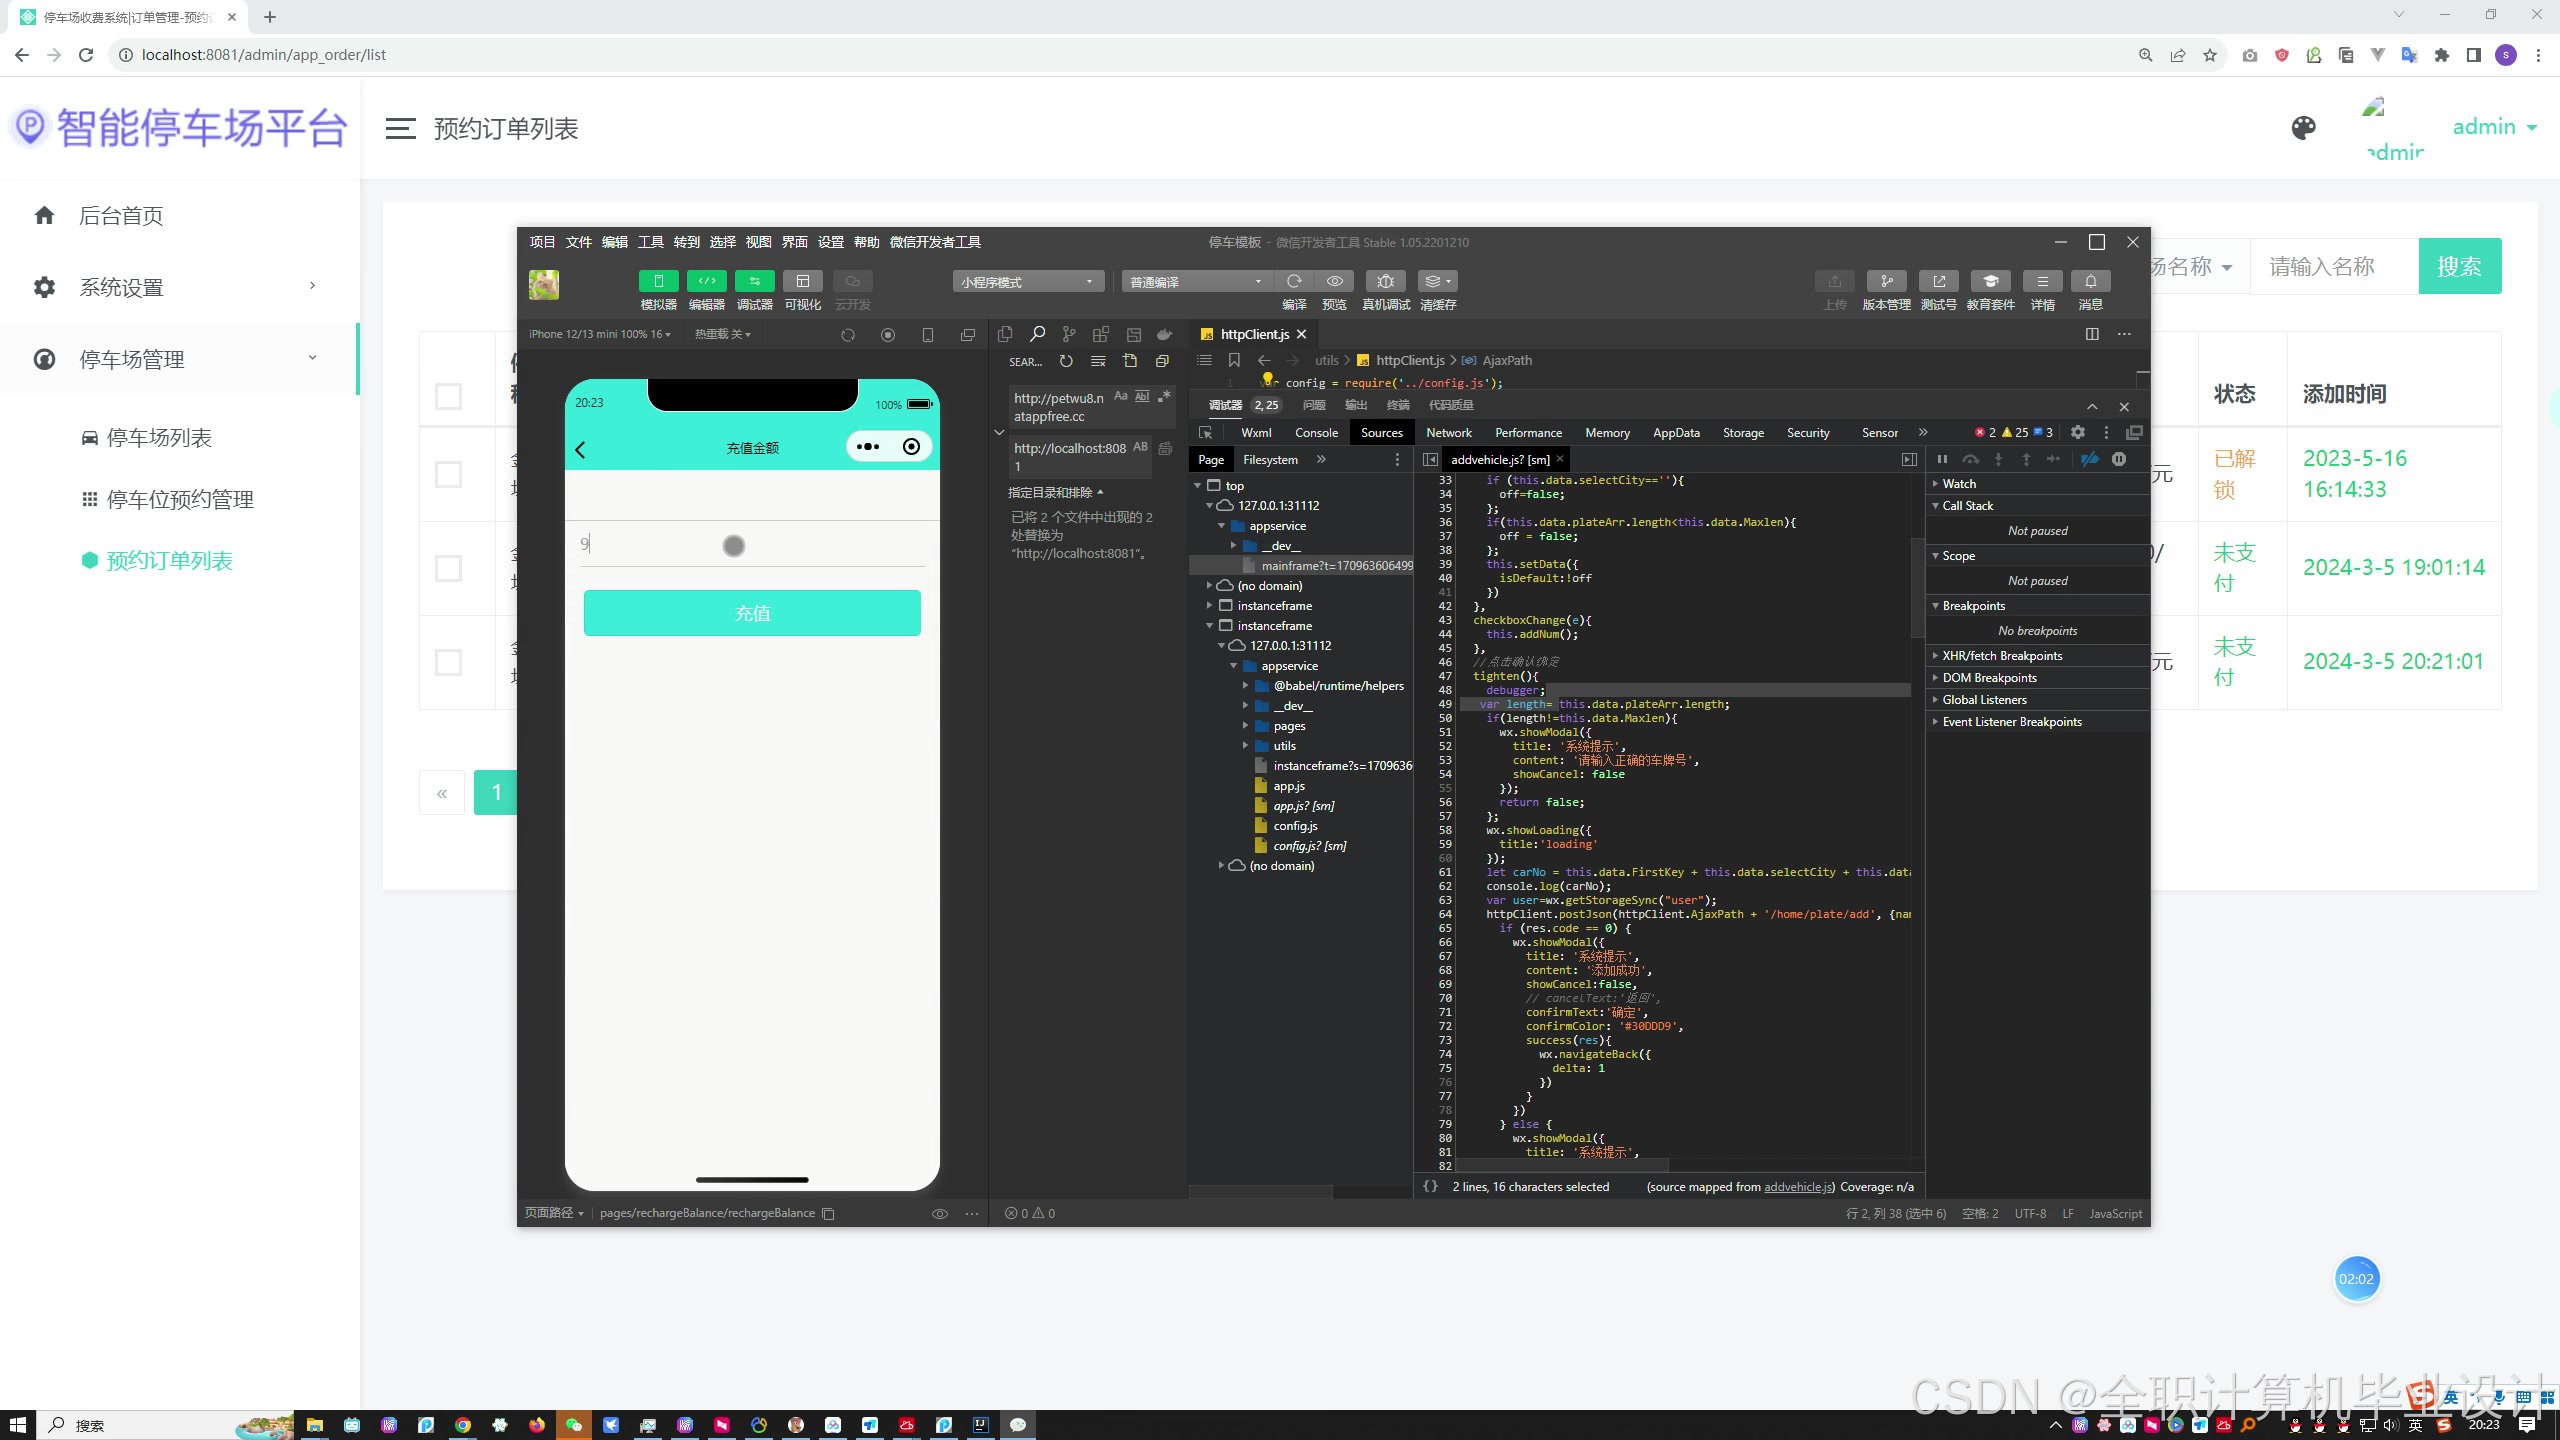2560x1440 pixels.
Task: Click the green 搜索 search button
Action: 2459,266
